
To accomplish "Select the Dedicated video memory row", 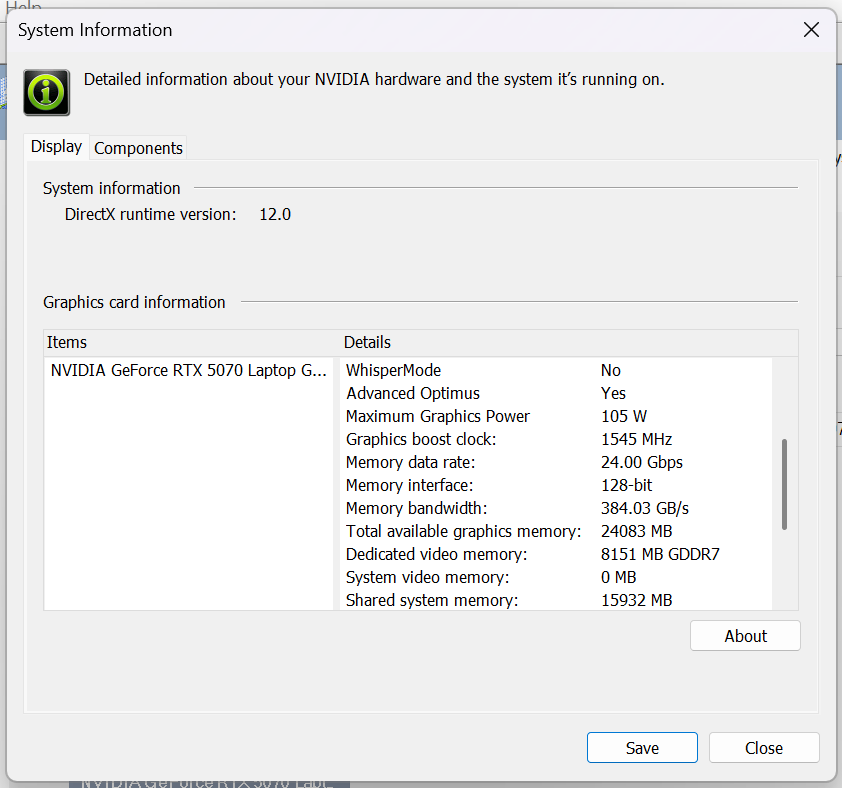I will 556,554.
